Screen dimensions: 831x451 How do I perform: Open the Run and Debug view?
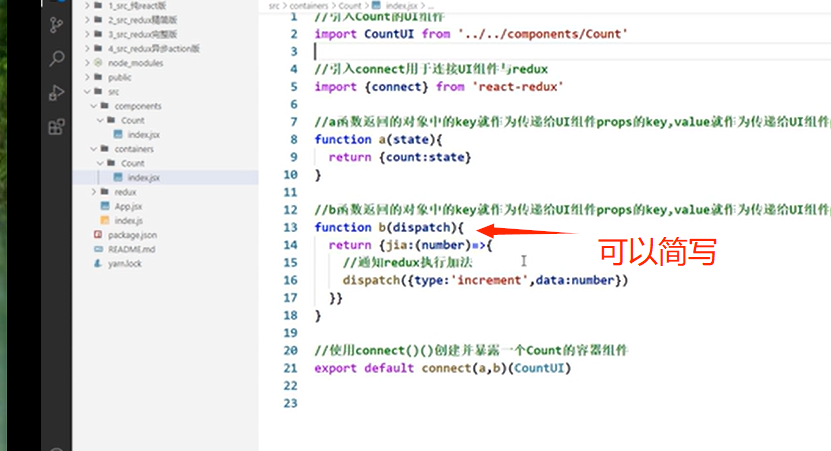click(x=56, y=93)
